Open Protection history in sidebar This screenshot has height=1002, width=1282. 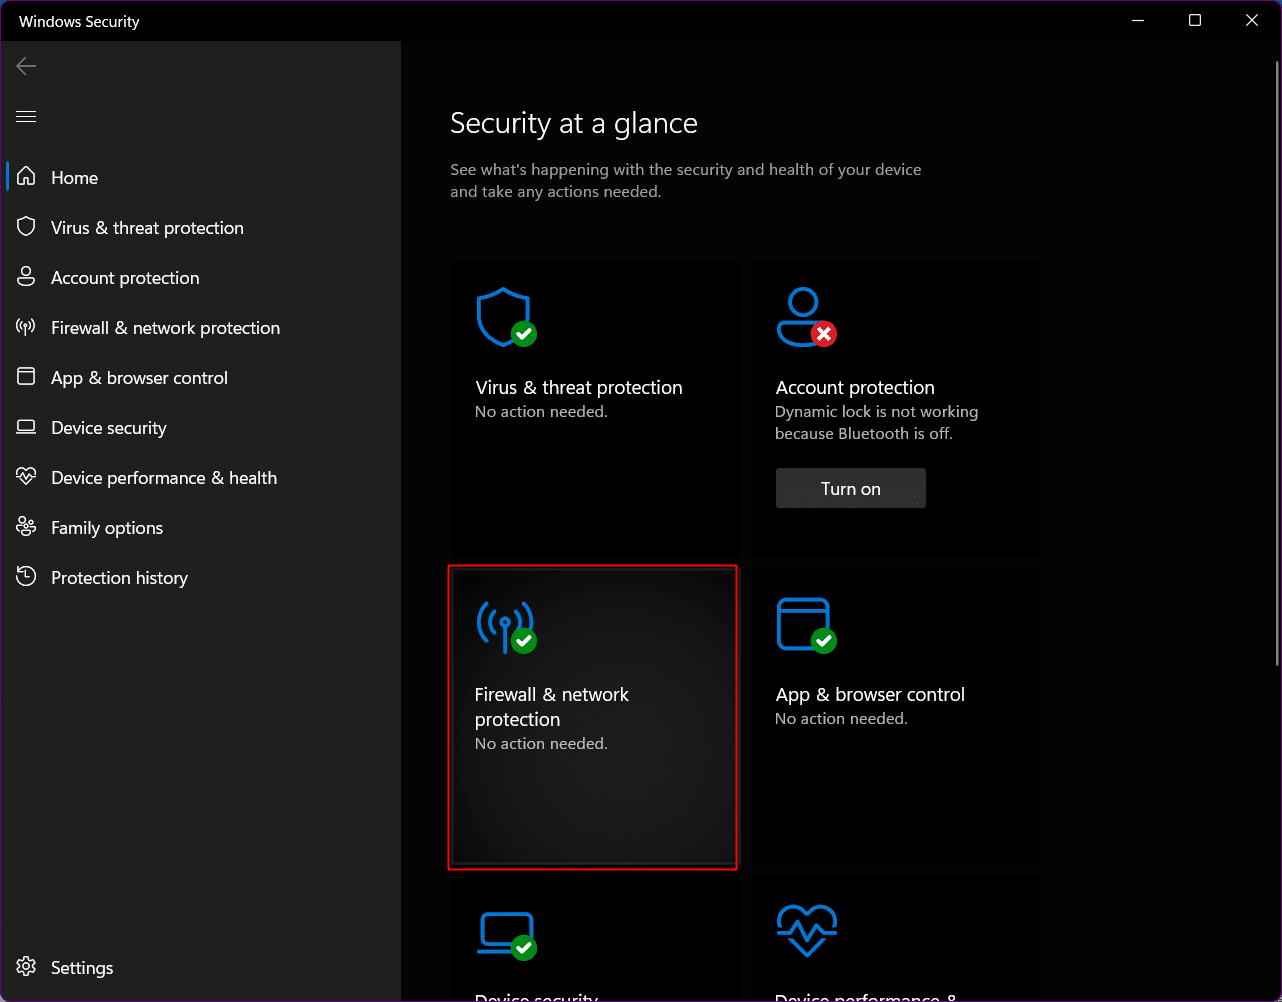pos(200,577)
